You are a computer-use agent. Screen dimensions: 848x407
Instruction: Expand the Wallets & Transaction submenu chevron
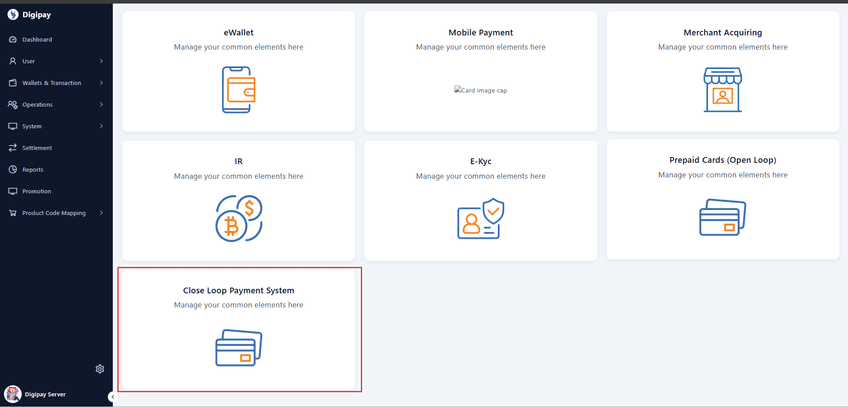pos(101,83)
